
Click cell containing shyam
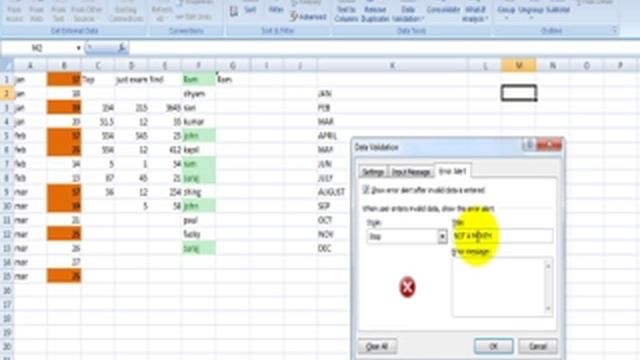pyautogui.click(x=199, y=93)
